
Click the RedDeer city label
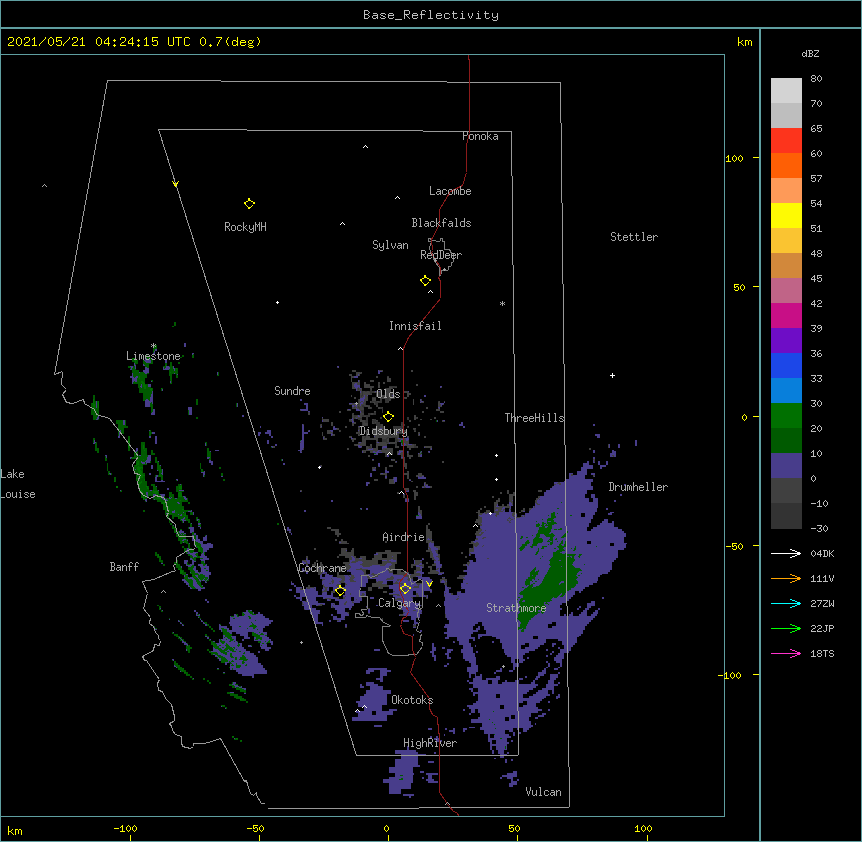point(441,255)
